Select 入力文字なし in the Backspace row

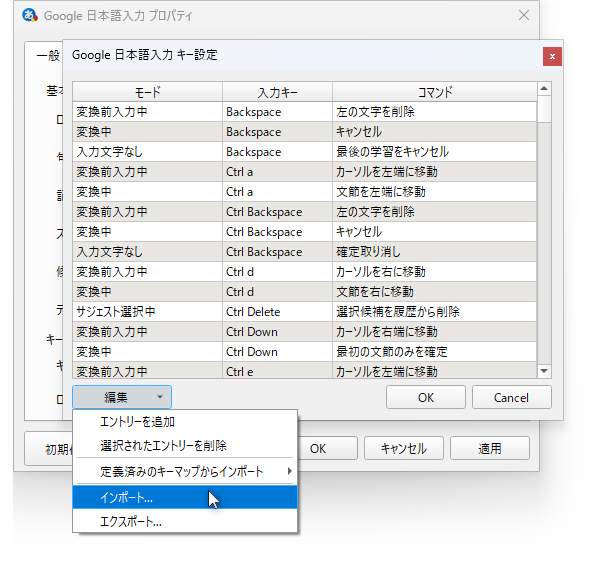click(x=147, y=152)
